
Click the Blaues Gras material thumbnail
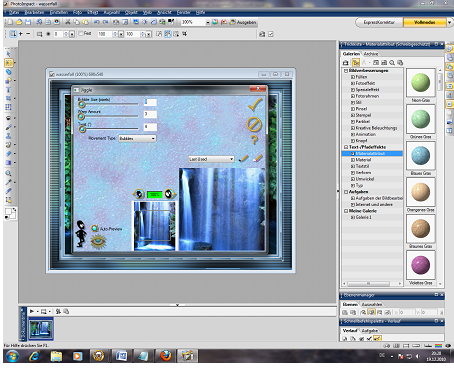coord(421,155)
